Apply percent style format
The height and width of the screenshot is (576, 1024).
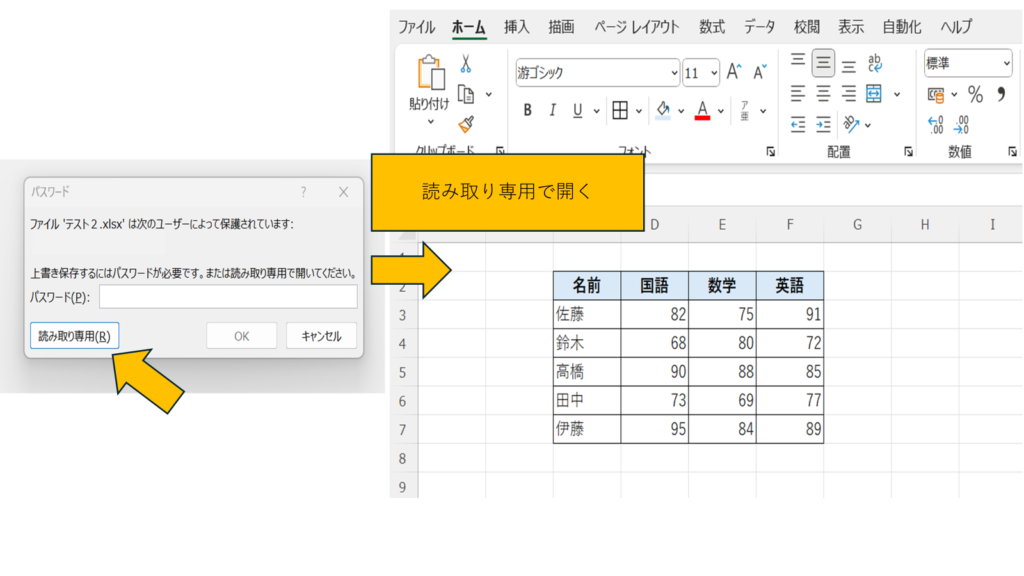pyautogui.click(x=975, y=95)
